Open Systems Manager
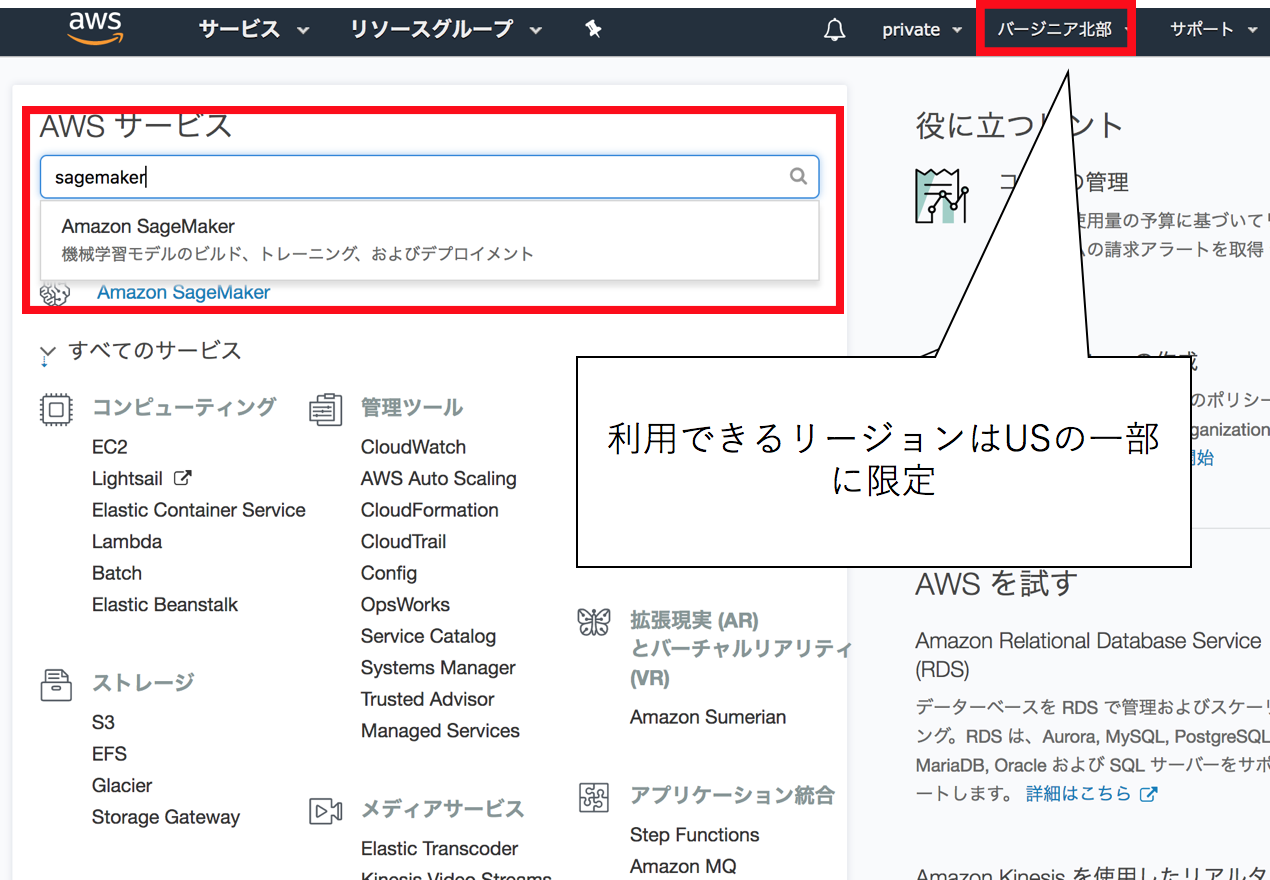1270x880 pixels. pos(438,668)
